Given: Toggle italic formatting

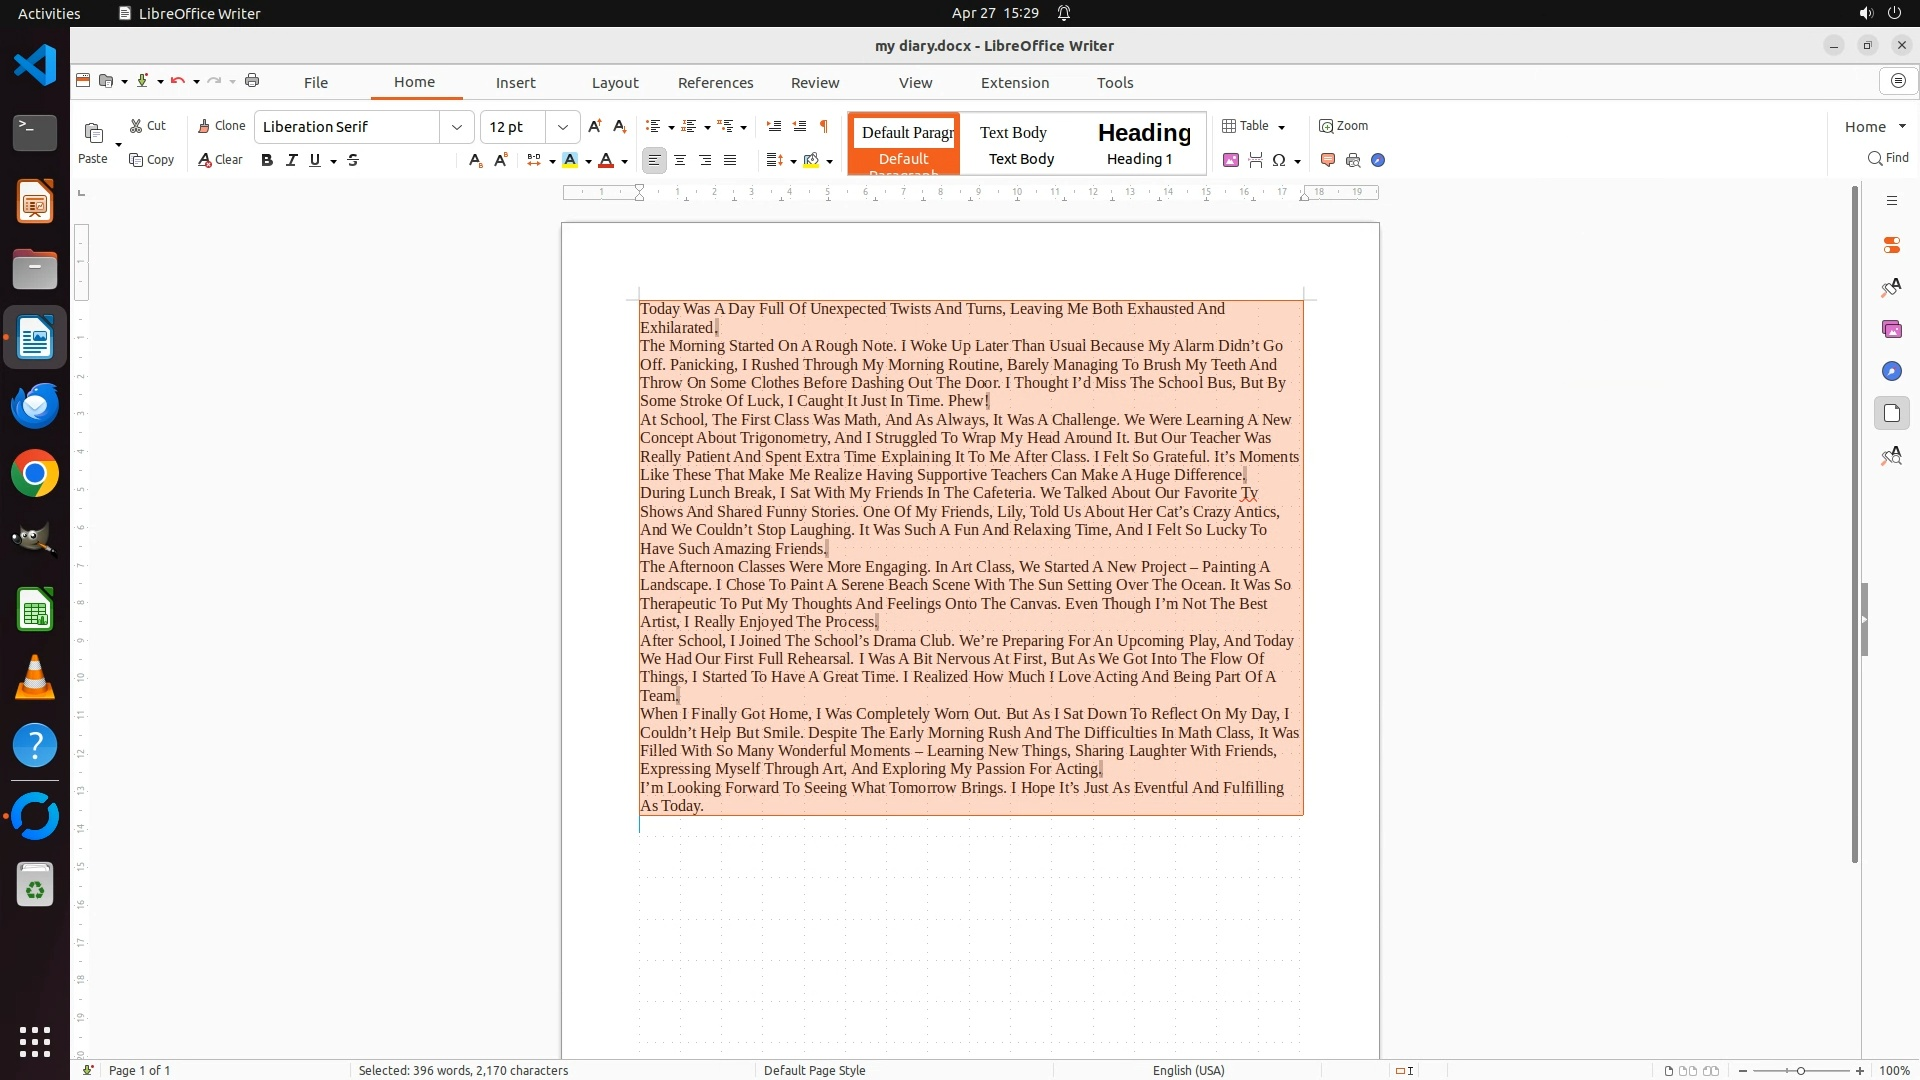Looking at the screenshot, I should point(292,160).
